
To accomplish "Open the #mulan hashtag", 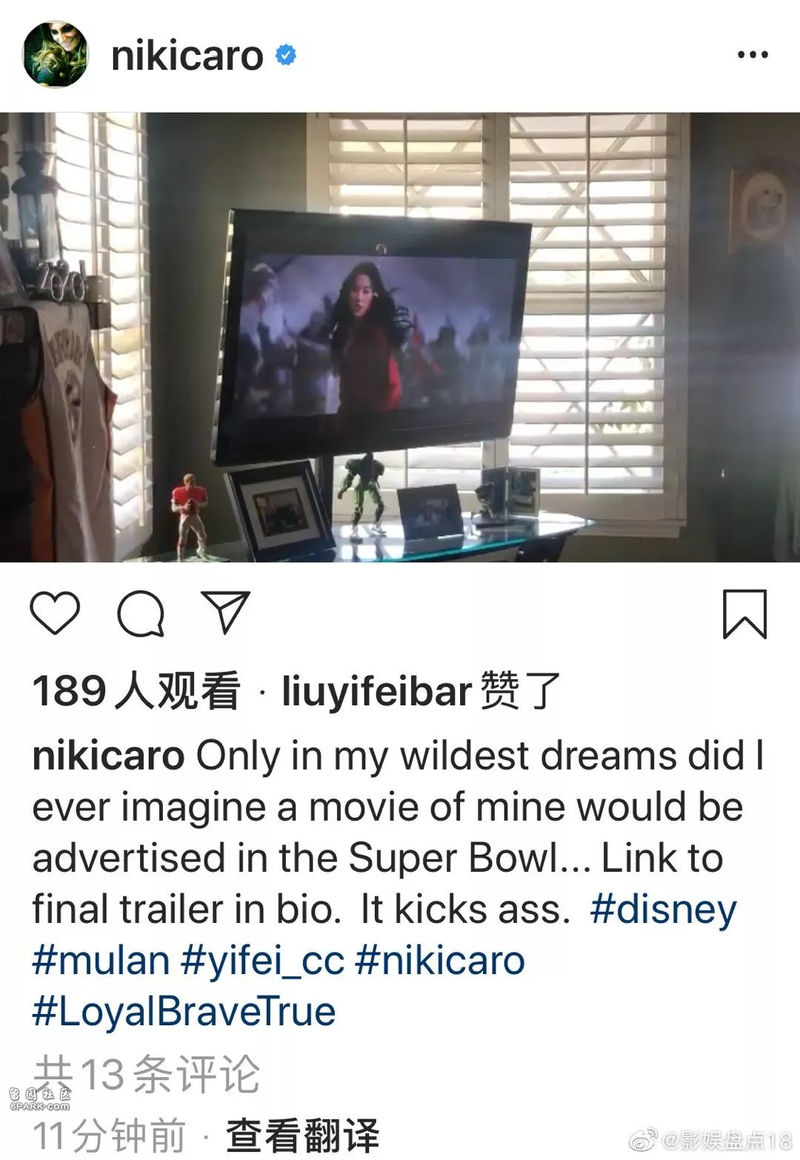I will [101, 960].
